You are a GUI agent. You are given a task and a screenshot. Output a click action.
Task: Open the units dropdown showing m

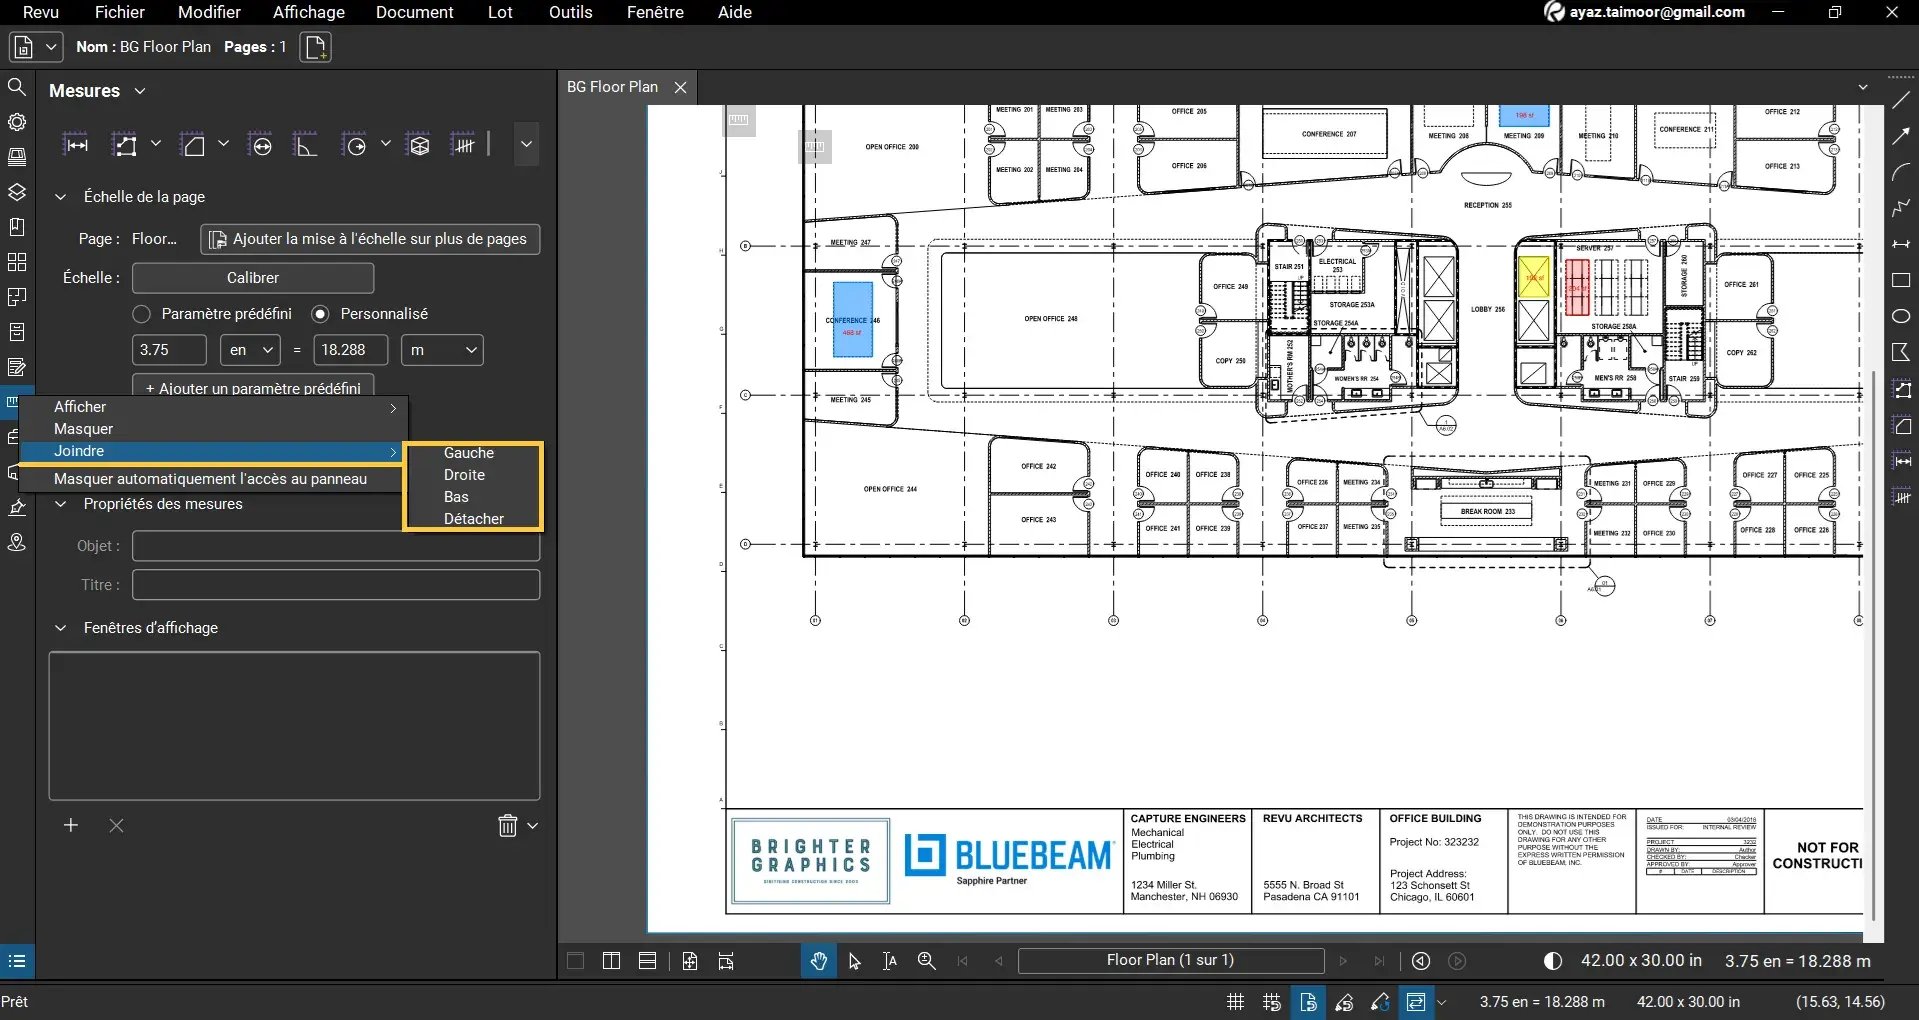442,350
